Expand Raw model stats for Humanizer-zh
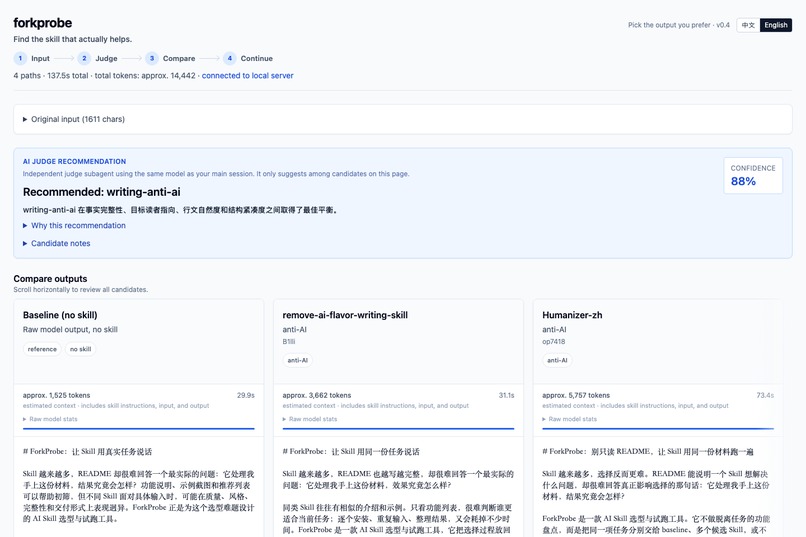Viewport: 806px width, 537px height. pyautogui.click(x=570, y=419)
